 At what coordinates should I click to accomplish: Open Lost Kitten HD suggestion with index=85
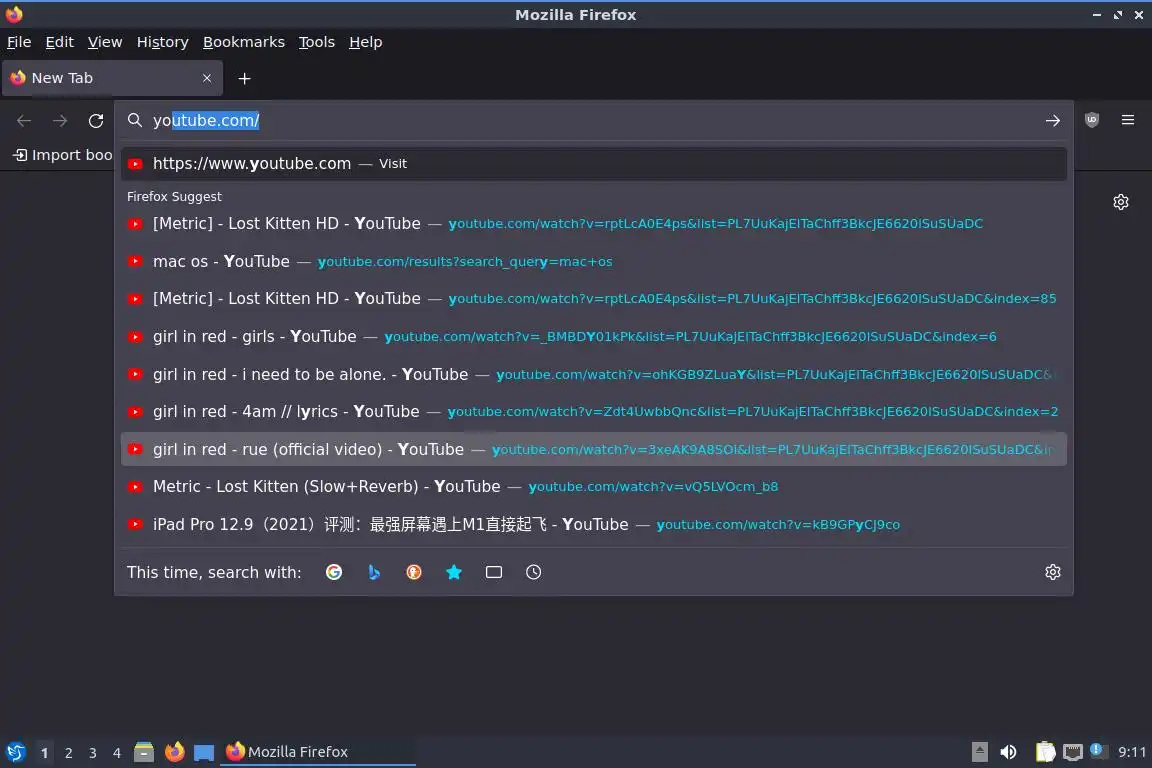click(x=594, y=298)
